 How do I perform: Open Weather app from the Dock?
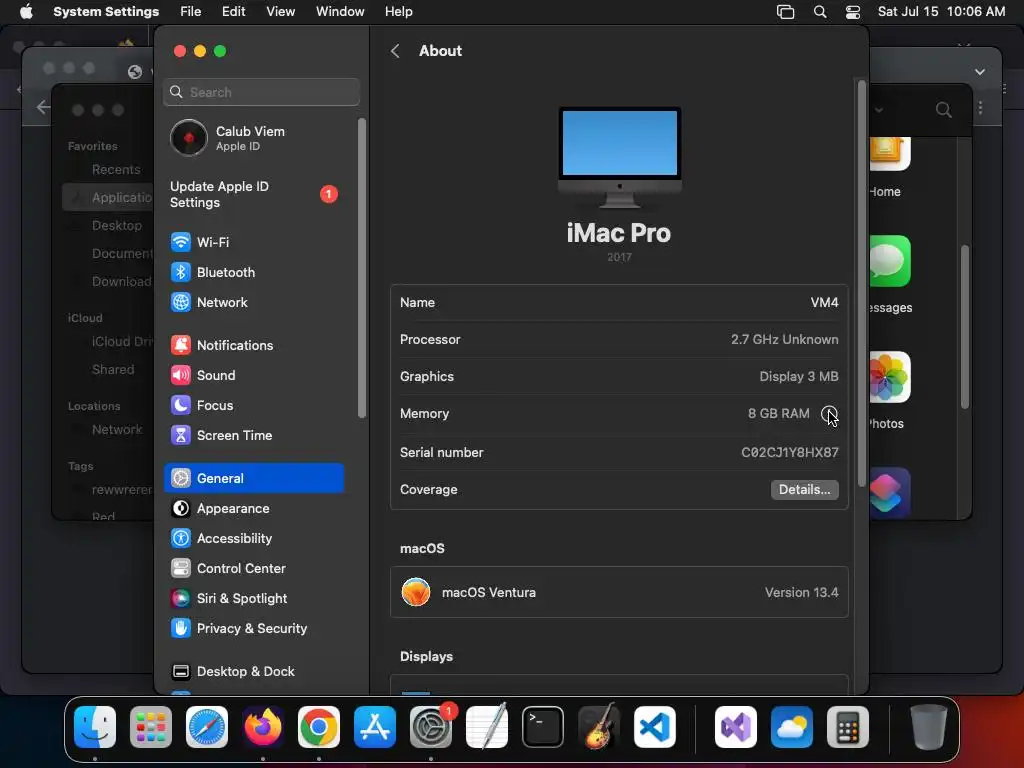click(x=792, y=727)
